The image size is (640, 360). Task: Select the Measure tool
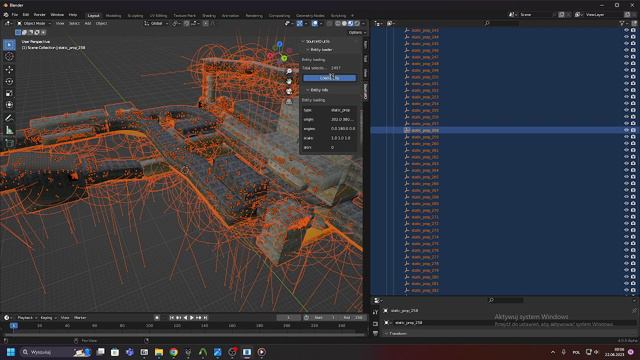[9, 130]
